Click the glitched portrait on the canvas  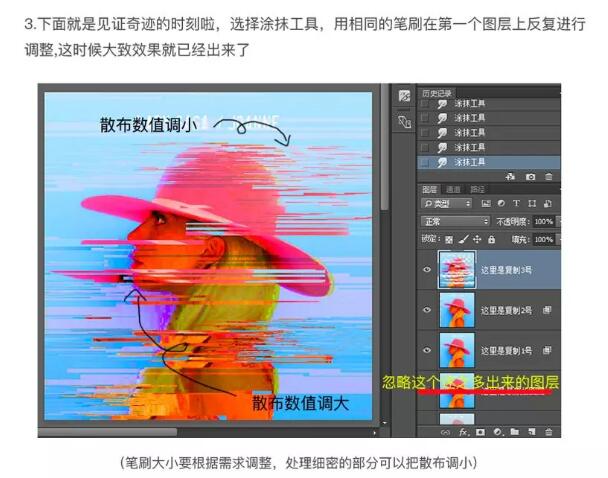pos(208,257)
